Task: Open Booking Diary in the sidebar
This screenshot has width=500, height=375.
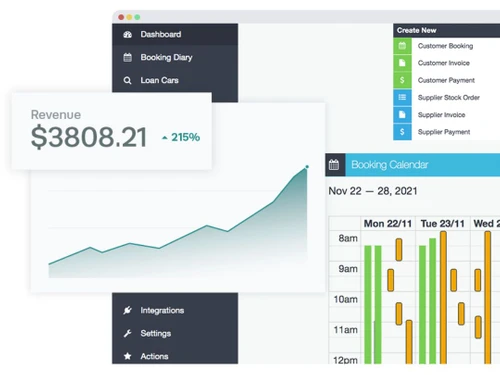Action: 175,57
